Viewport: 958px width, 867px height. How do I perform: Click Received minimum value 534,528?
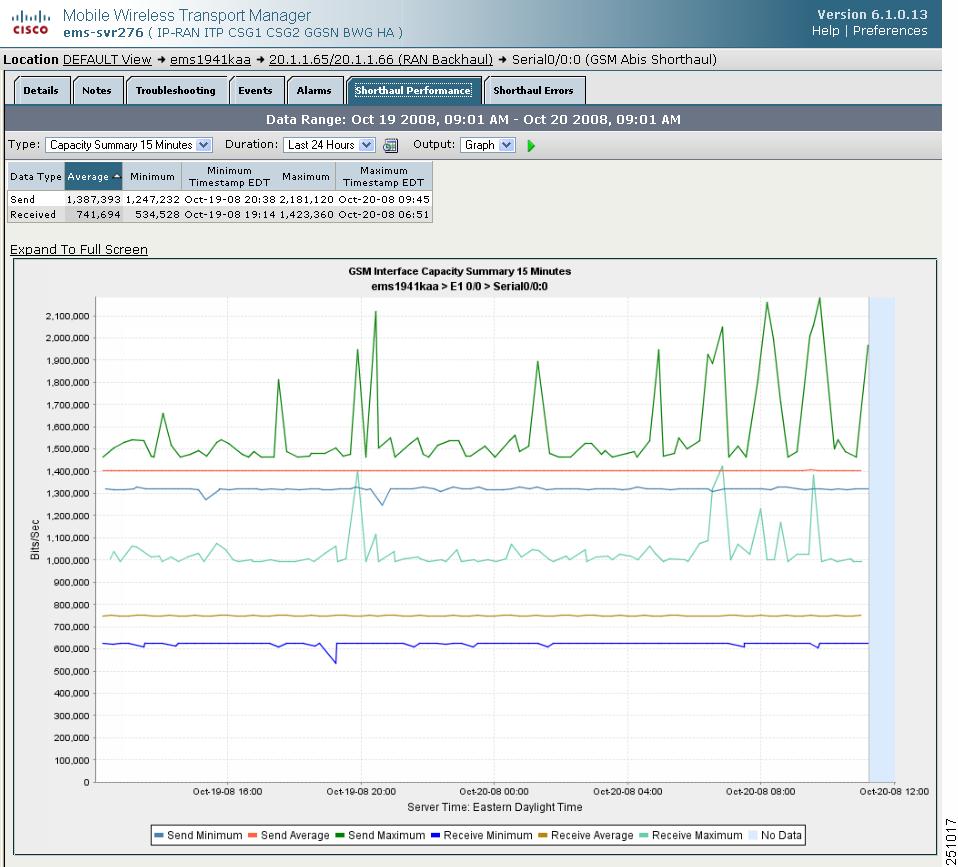pos(158,214)
